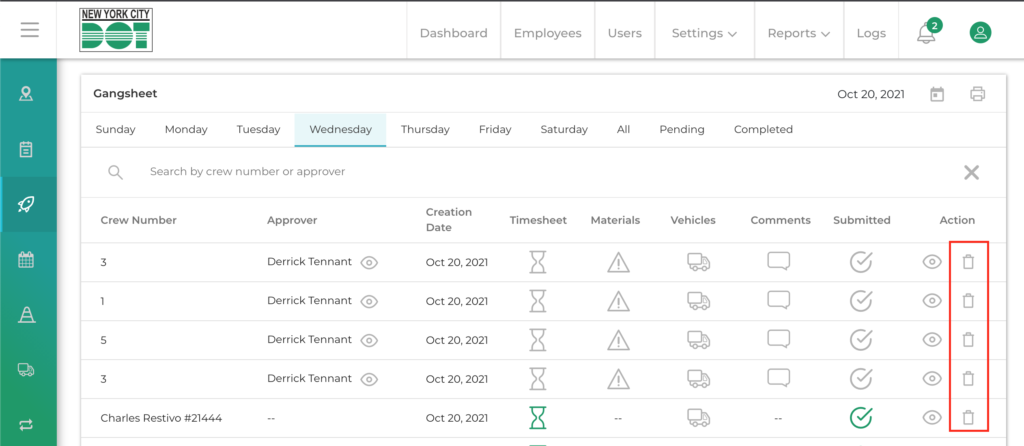Open the Logs page
This screenshot has width=1024, height=446.
(x=871, y=33)
